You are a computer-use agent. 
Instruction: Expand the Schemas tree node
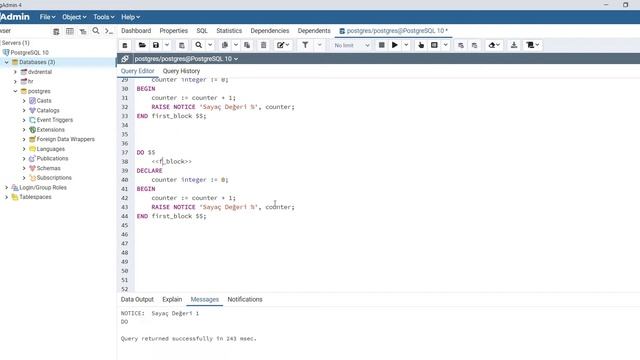[x=24, y=168]
